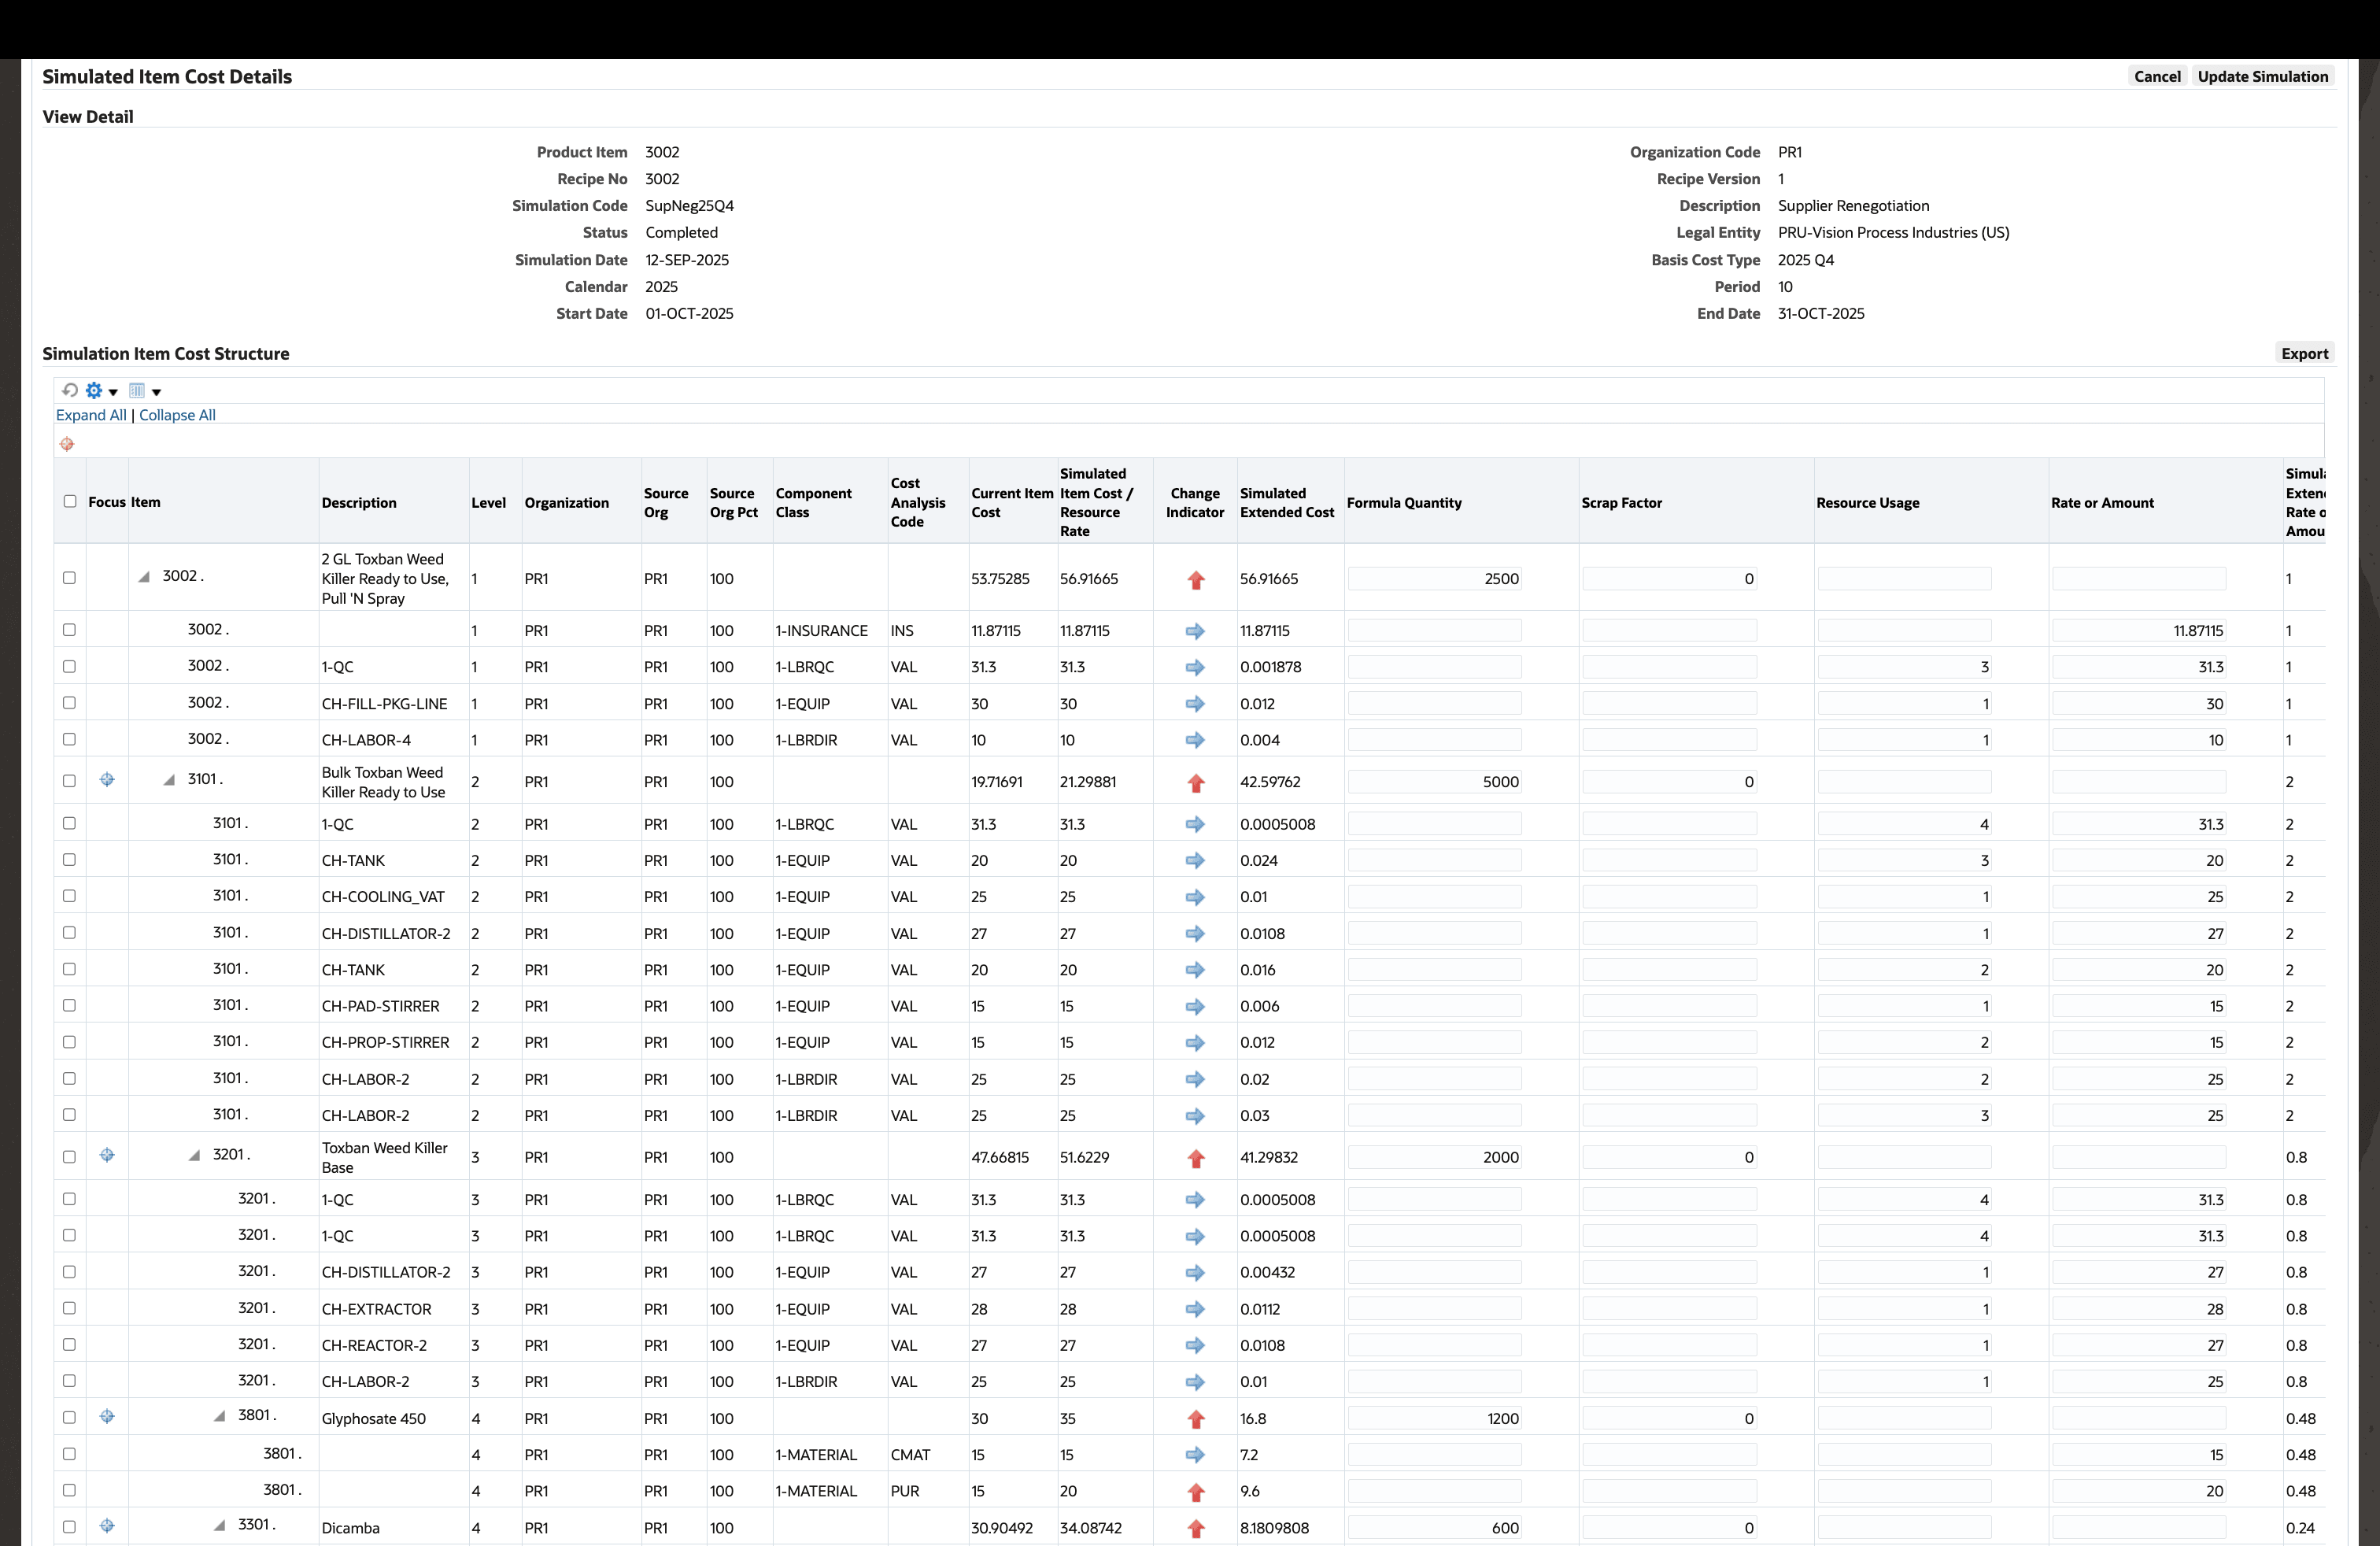Screen dimensions: 2380x1546
Task: Click the refresh icon in the table toolbar
Action: (x=70, y=390)
